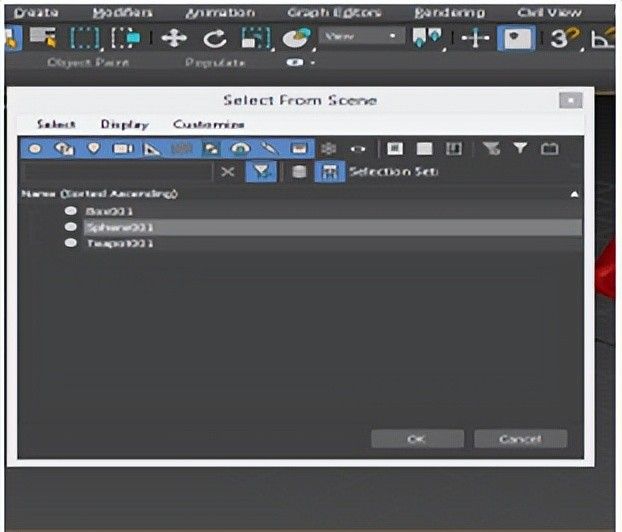This screenshot has width=622, height=532.
Task: Toggle Display Bones filter
Action: coord(269,149)
